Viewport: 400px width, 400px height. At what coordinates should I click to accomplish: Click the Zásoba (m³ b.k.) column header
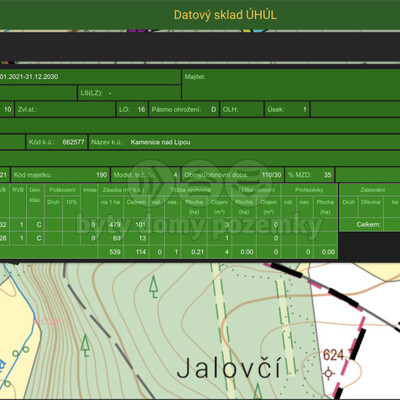pos(123,190)
